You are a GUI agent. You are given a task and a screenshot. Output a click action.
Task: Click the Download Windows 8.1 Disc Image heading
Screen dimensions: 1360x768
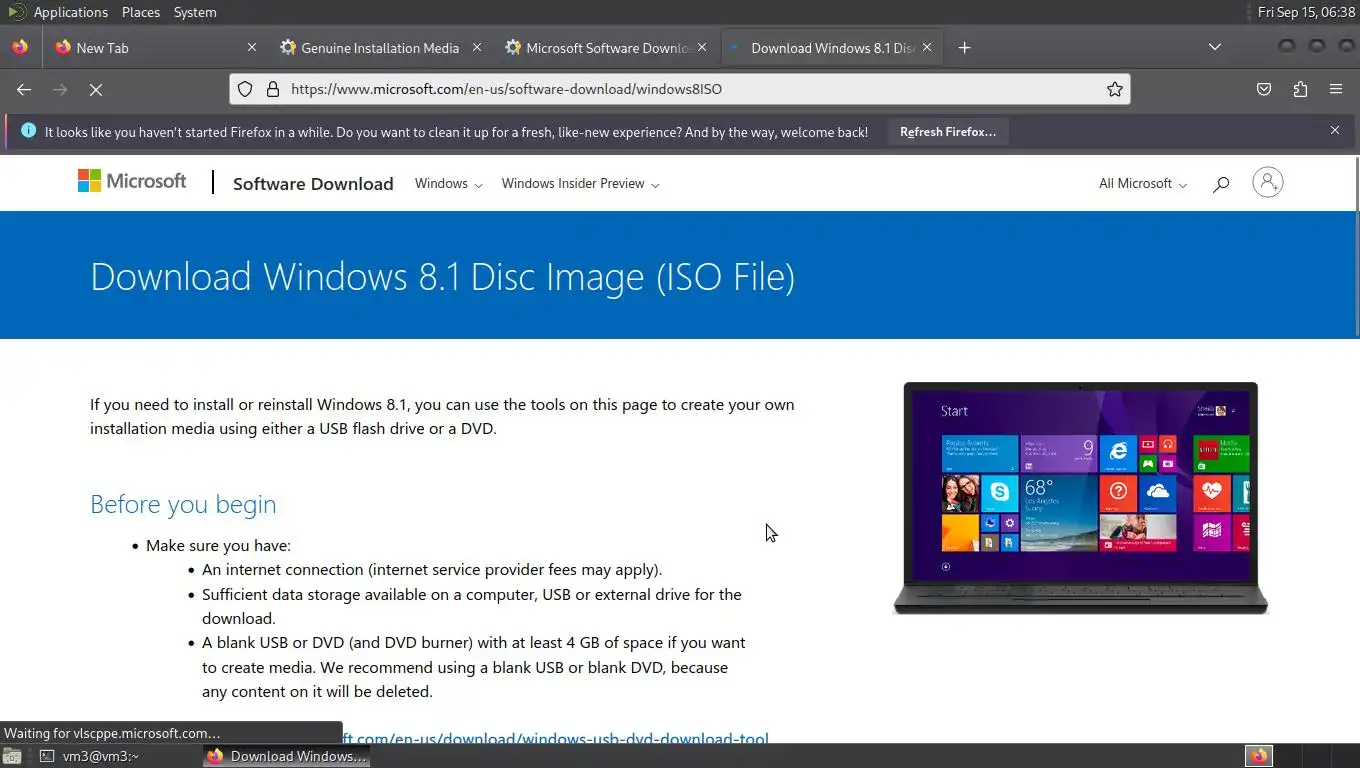point(442,277)
